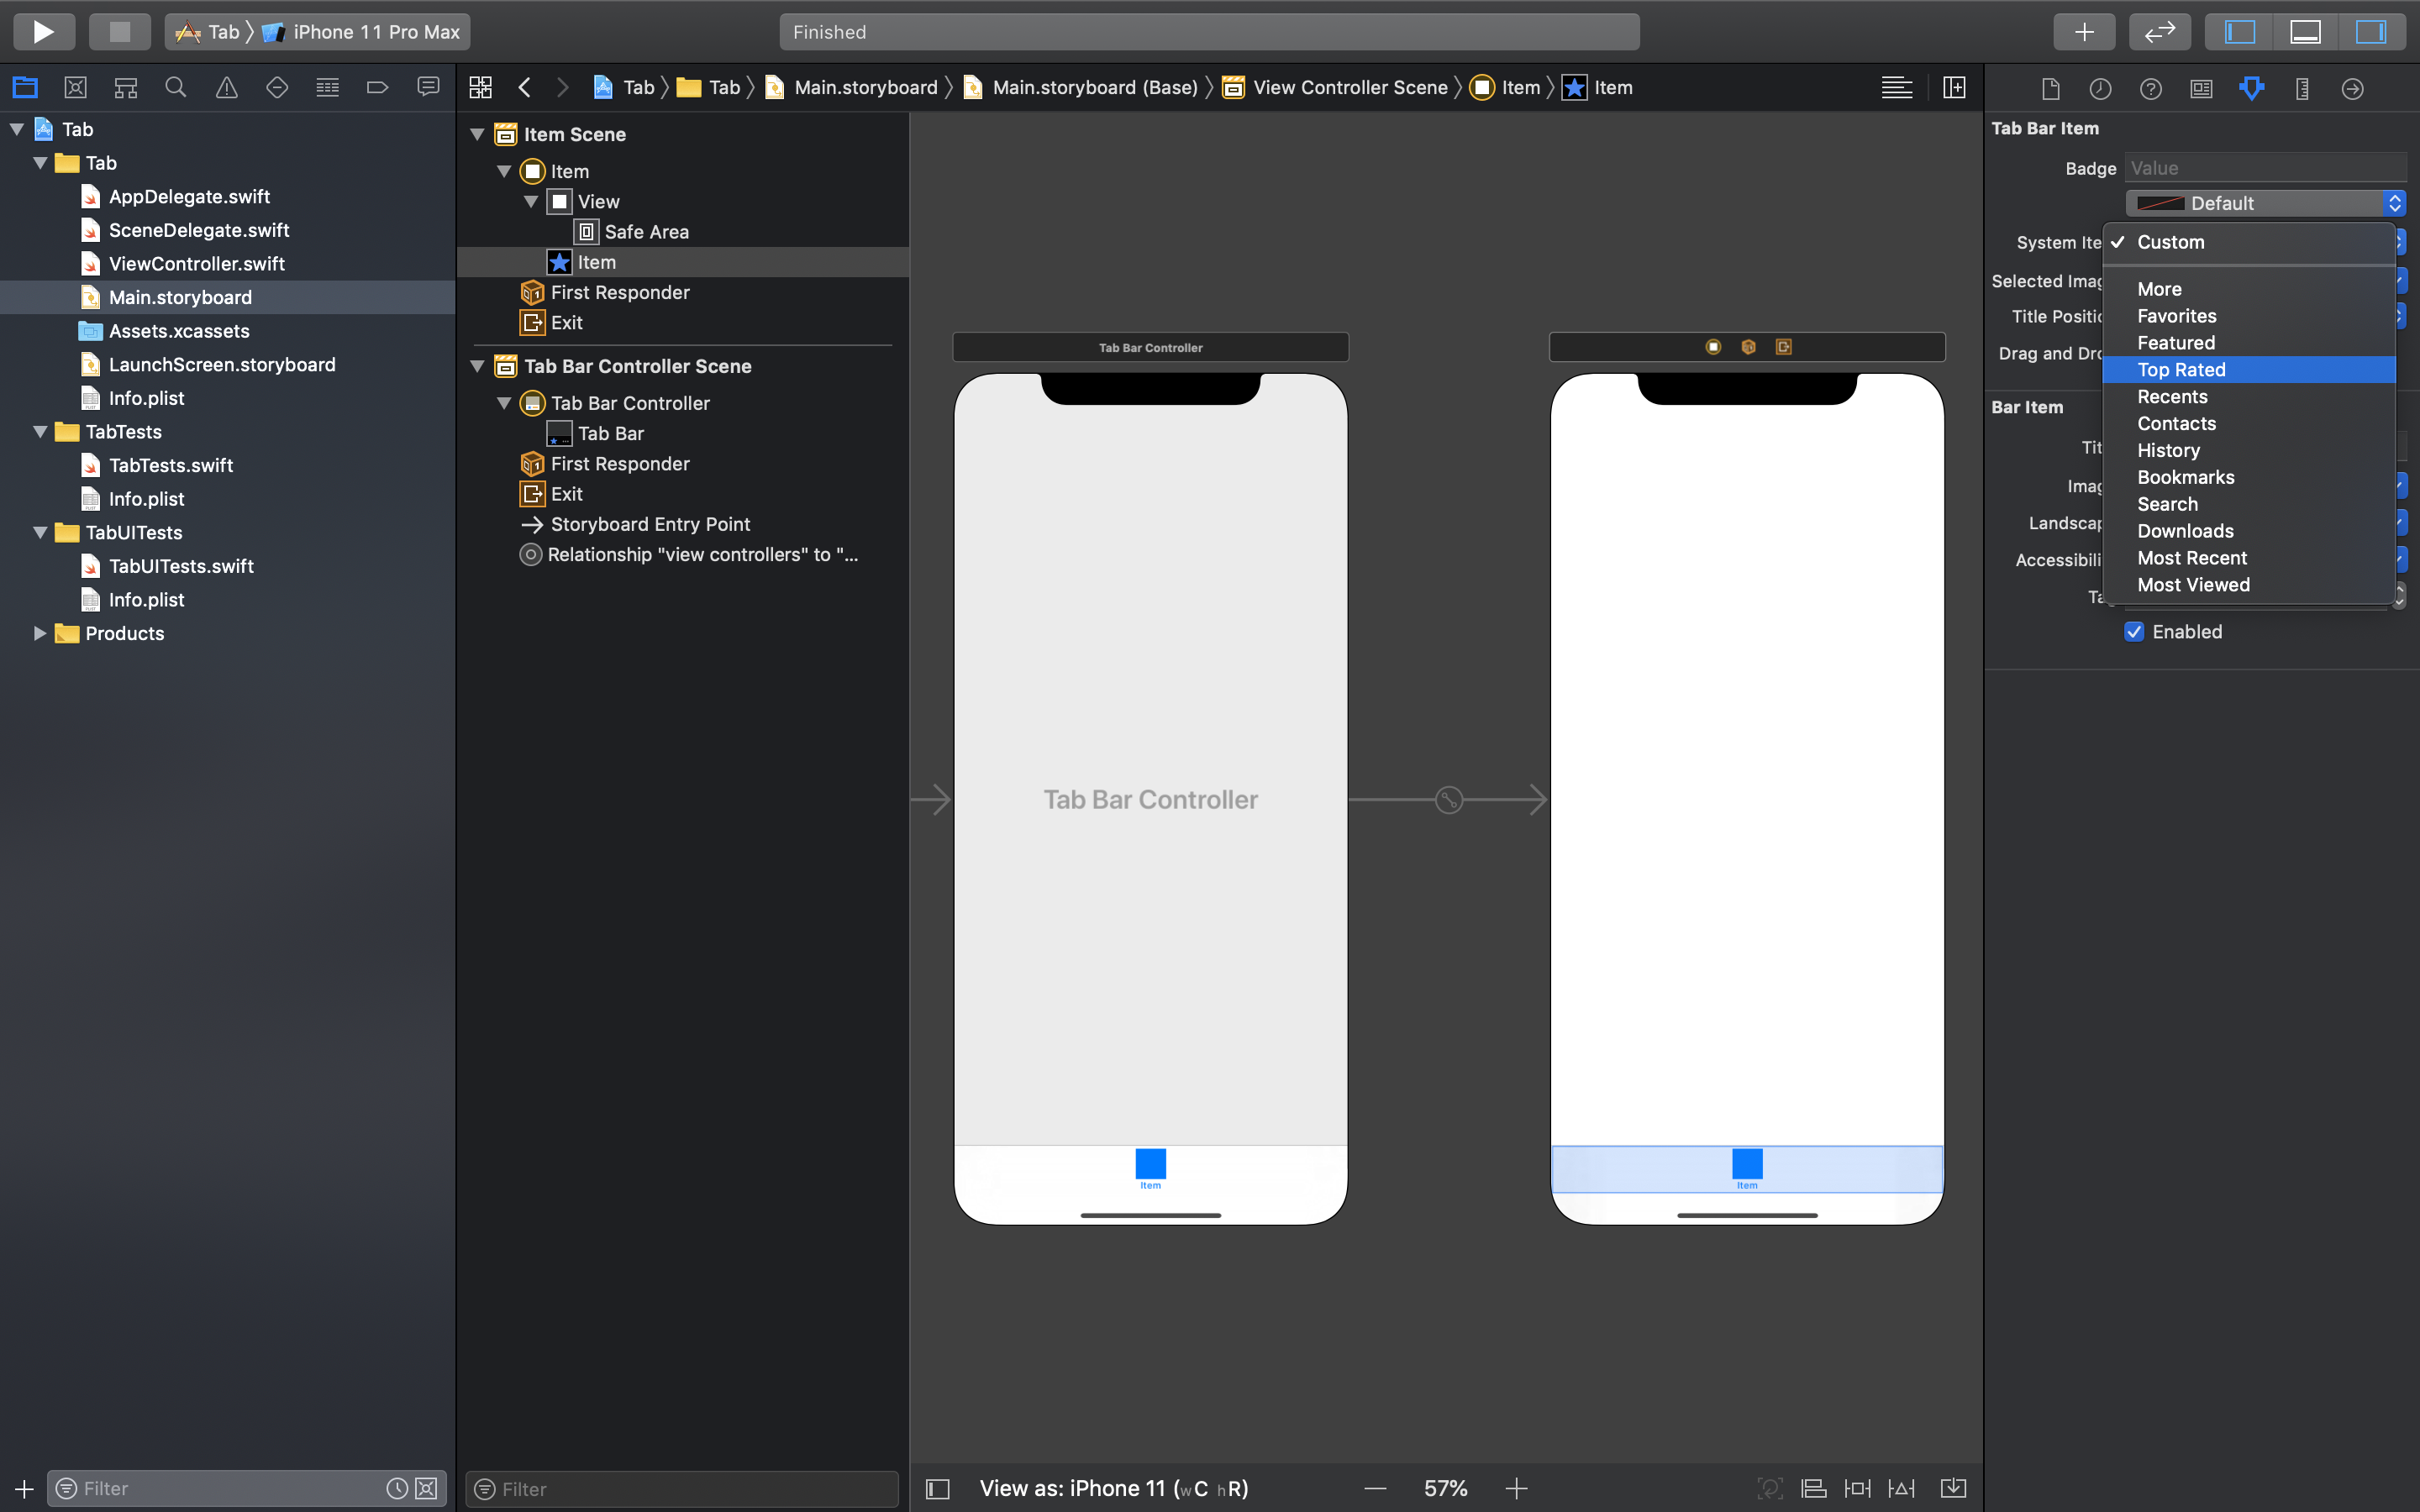Hide the navigator panel toggle
The image size is (2420, 1512).
point(2240,31)
